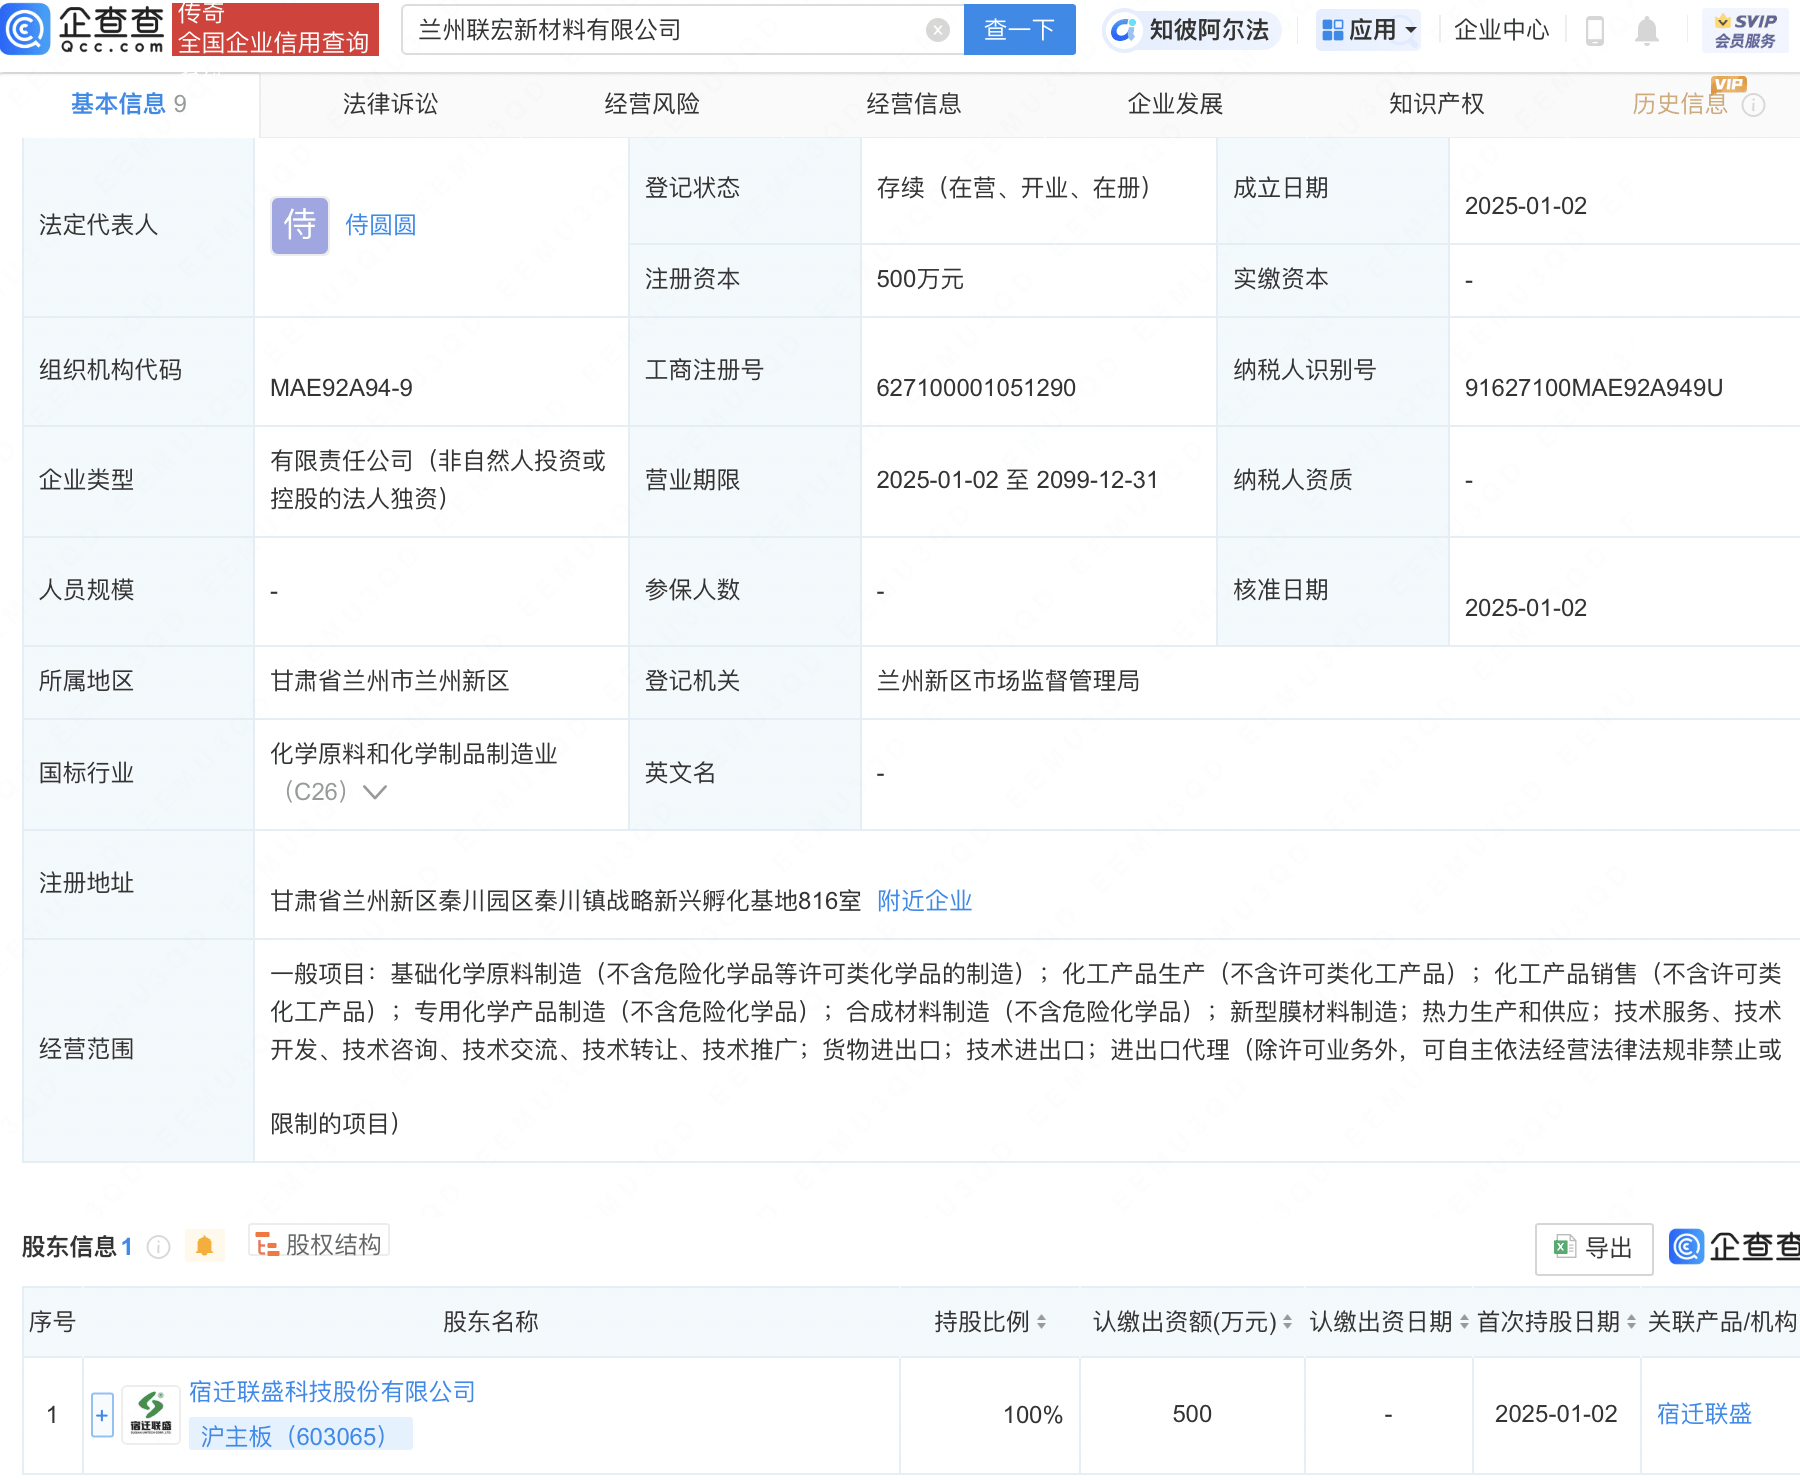Click 全国企业信用查询 red banner
1800x1480 pixels.
point(275,29)
